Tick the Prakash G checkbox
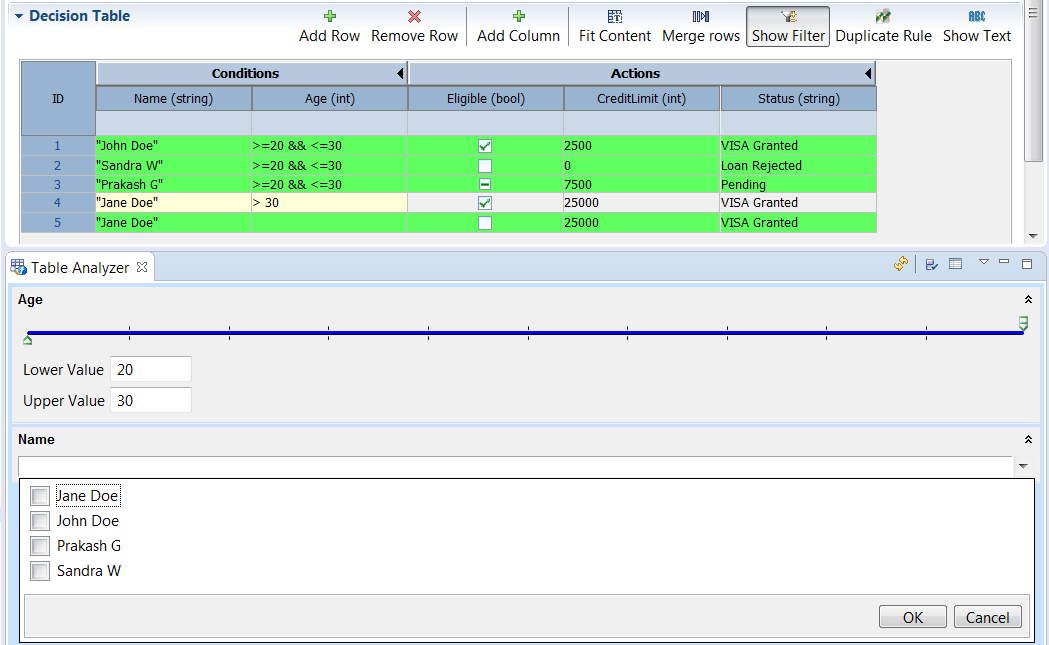 [40, 546]
